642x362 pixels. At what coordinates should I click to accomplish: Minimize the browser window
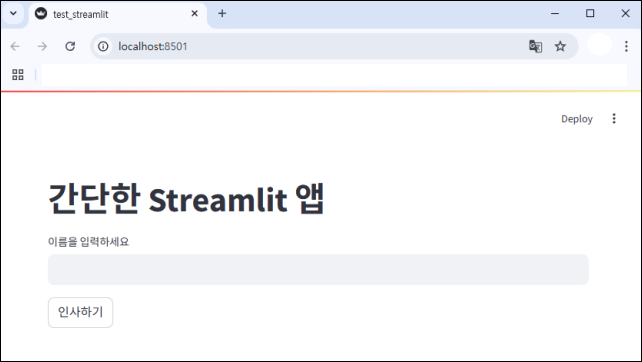pos(555,14)
